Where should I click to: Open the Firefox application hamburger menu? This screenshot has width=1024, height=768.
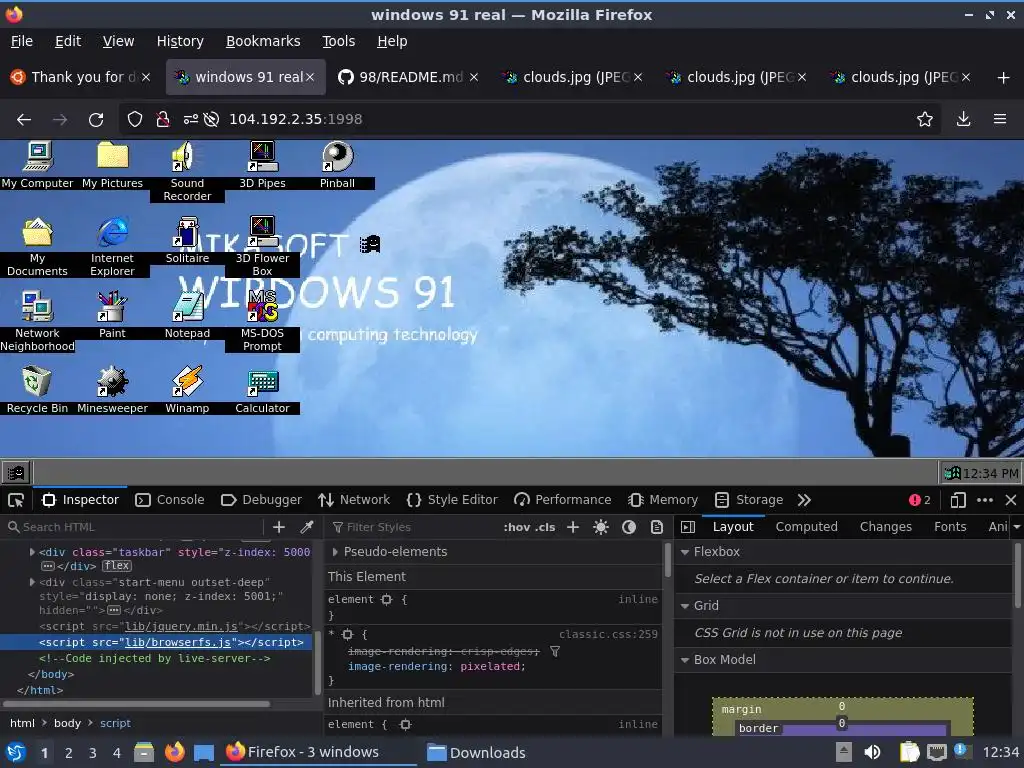coord(1000,119)
